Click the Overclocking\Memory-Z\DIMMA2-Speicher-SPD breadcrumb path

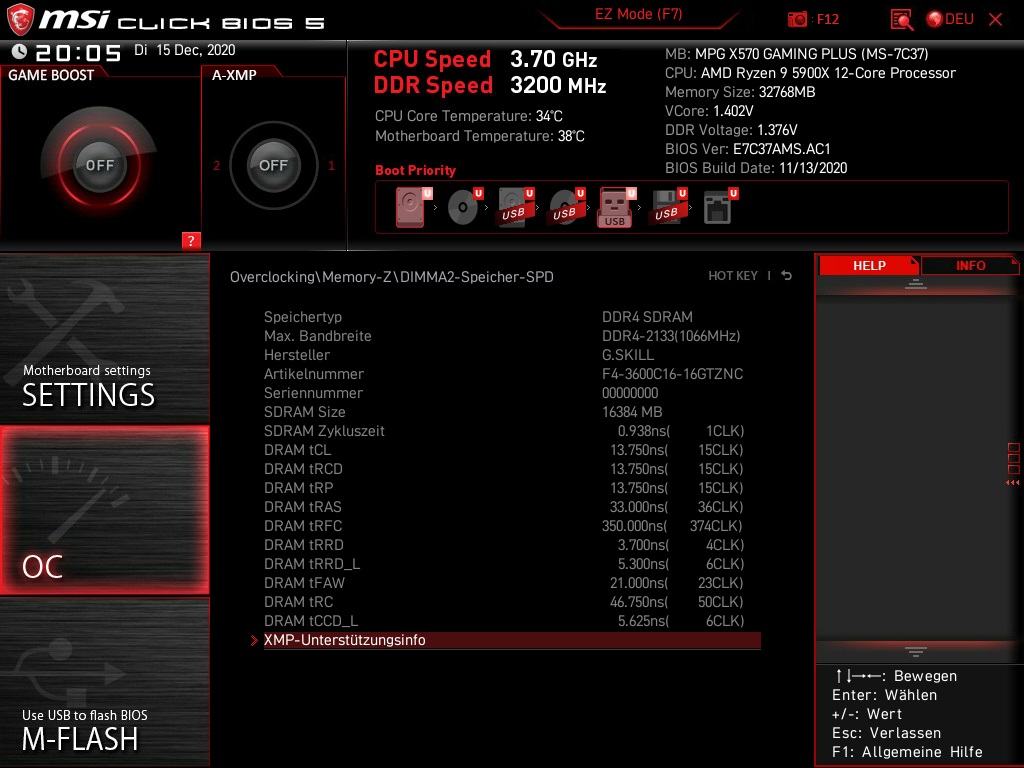pyautogui.click(x=392, y=277)
